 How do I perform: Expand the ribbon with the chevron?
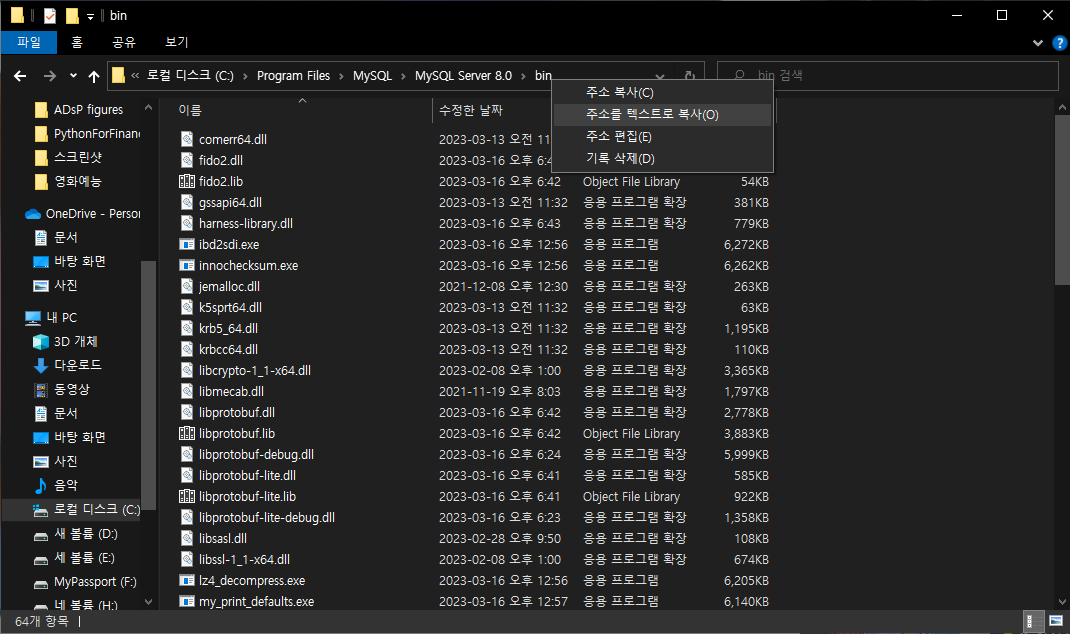(1037, 42)
